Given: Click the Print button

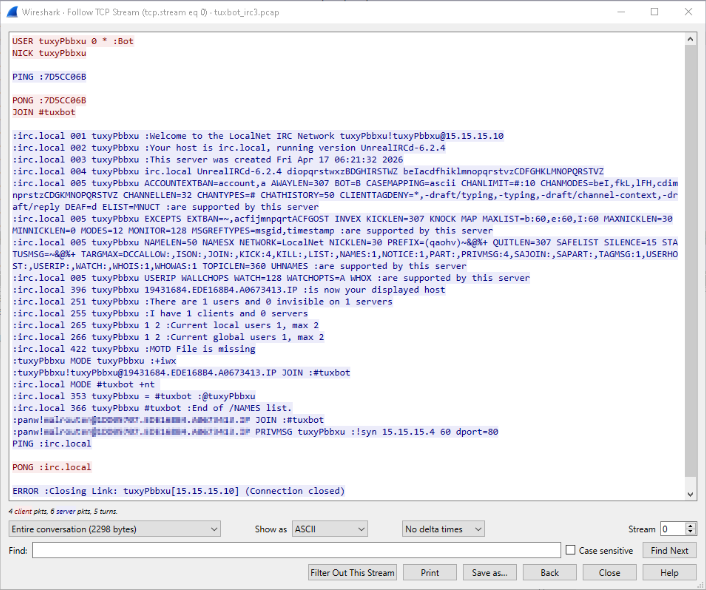Looking at the screenshot, I should click(430, 572).
